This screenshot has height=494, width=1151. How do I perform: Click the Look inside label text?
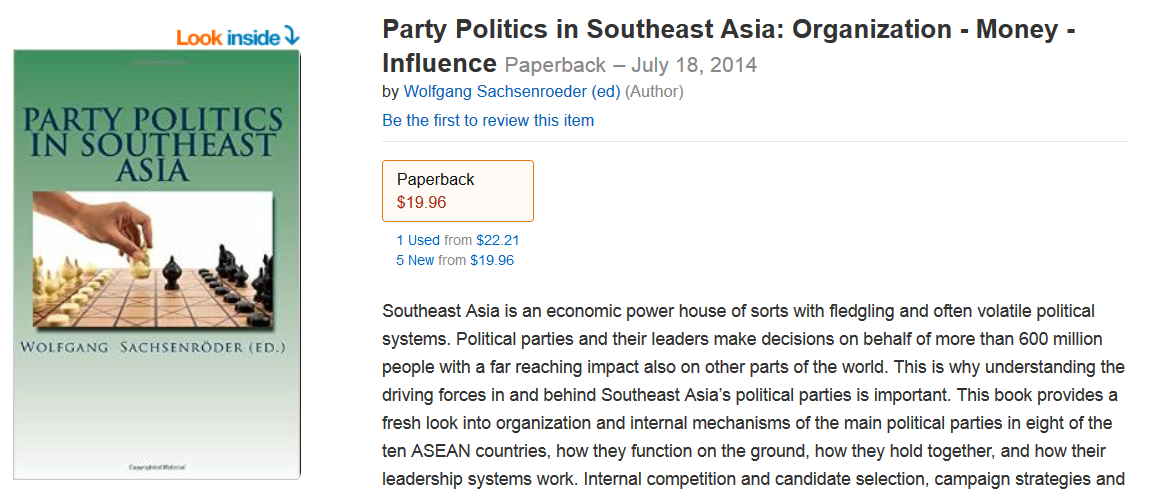(x=229, y=38)
